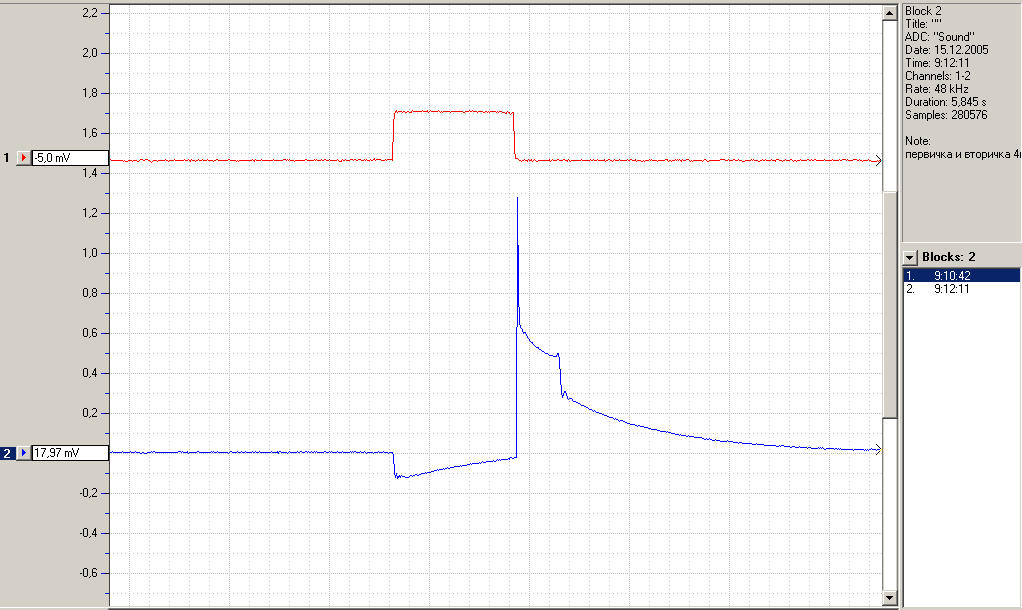Click the channel 1 number label
The width and height of the screenshot is (1022, 610).
(x=7, y=158)
